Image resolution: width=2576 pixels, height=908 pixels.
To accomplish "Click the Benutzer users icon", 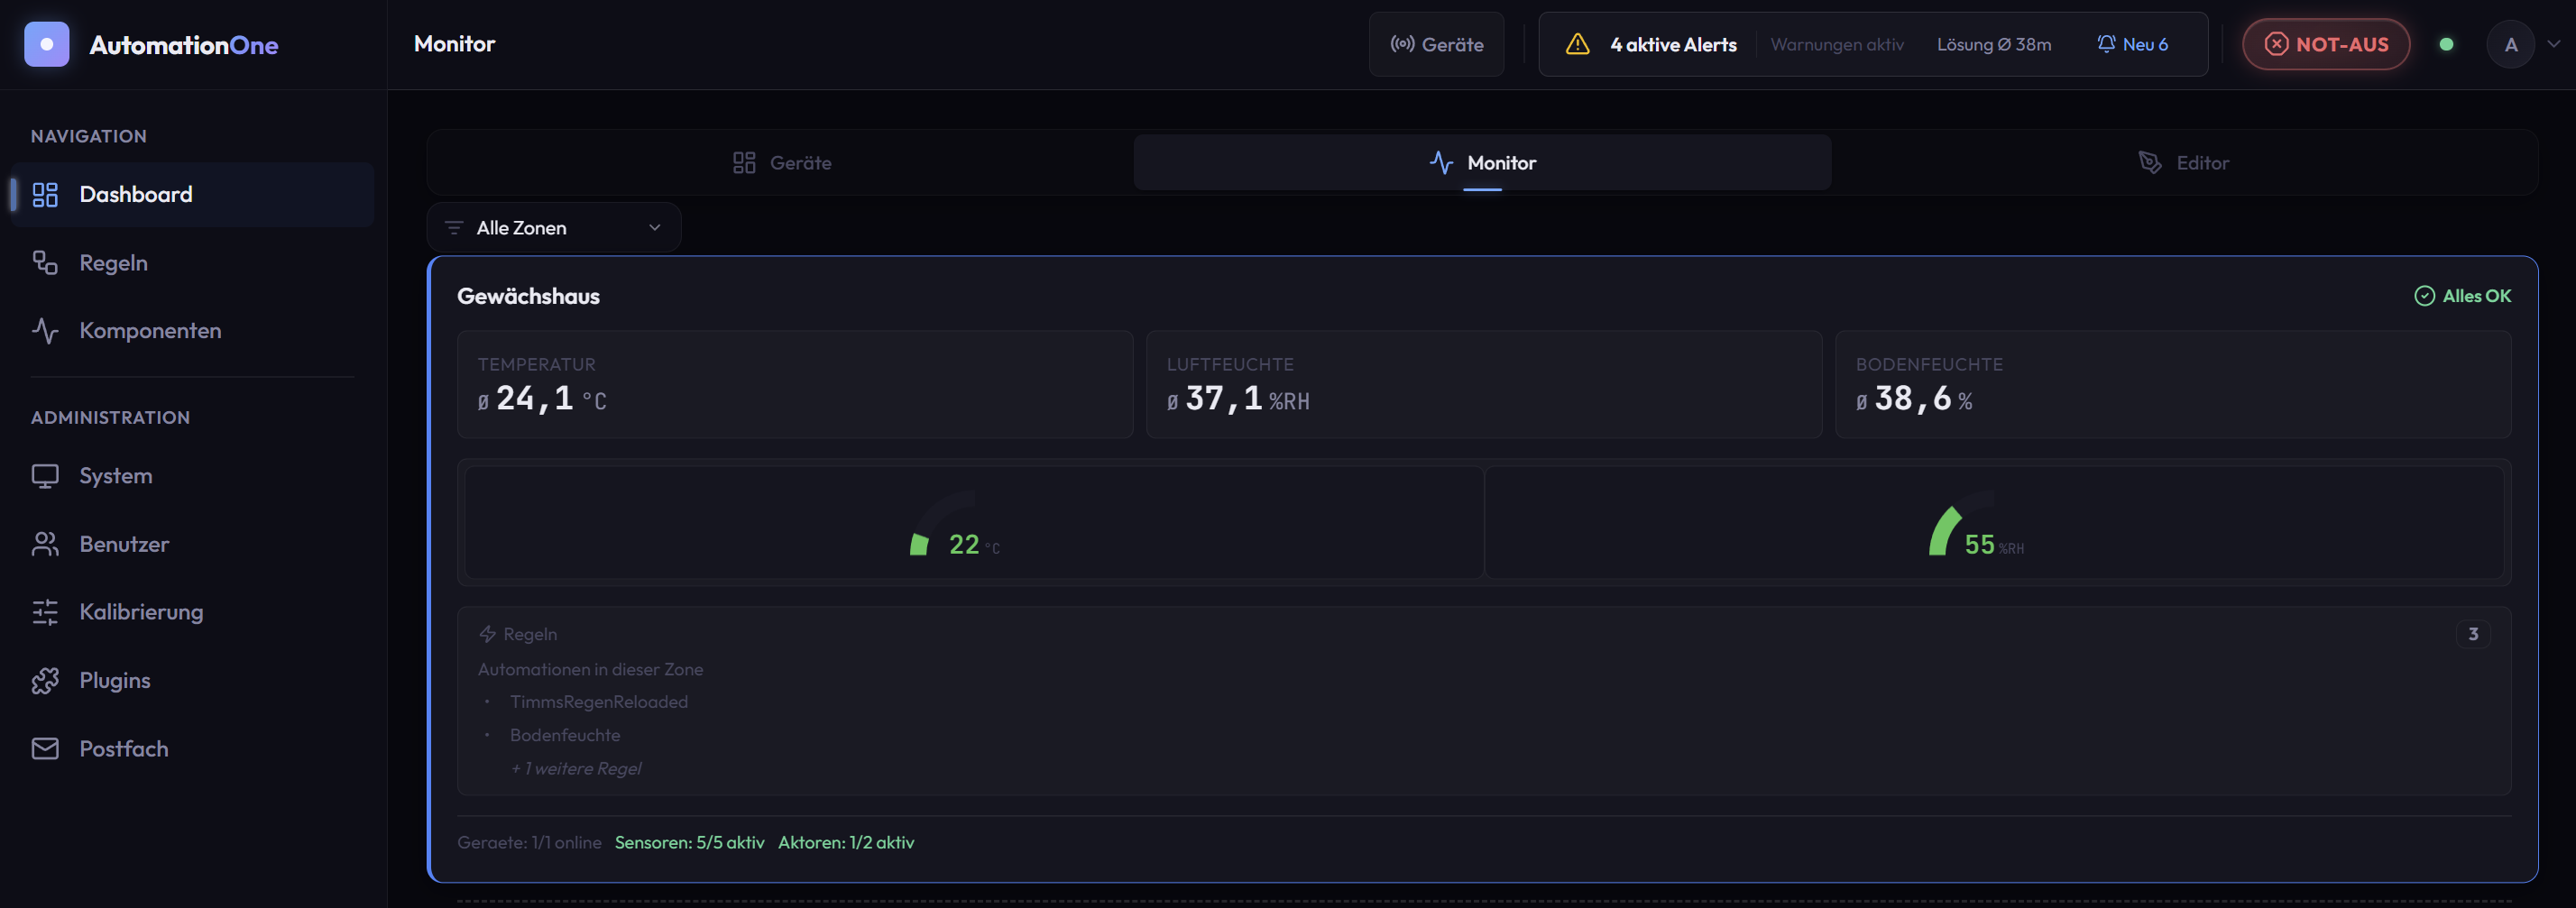I will click(x=45, y=544).
